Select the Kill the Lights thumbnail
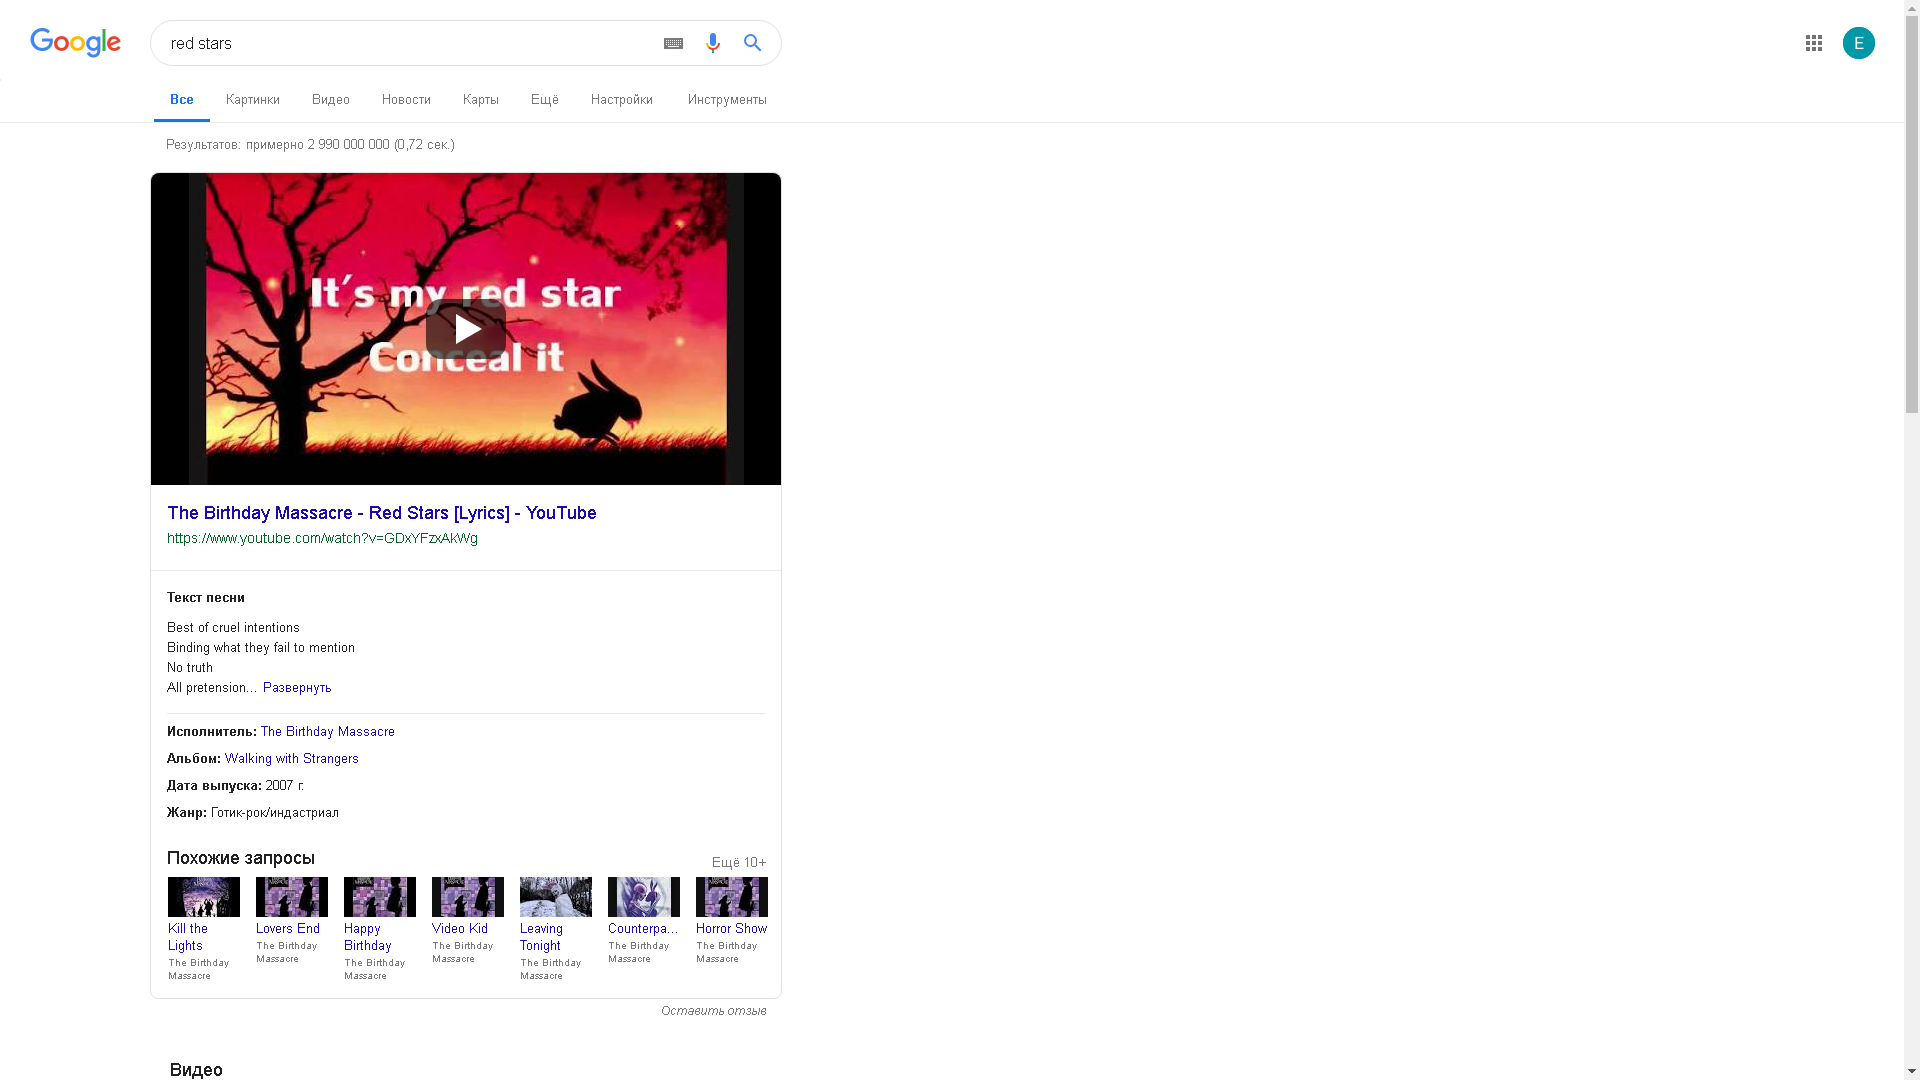1920x1080 pixels. (204, 897)
